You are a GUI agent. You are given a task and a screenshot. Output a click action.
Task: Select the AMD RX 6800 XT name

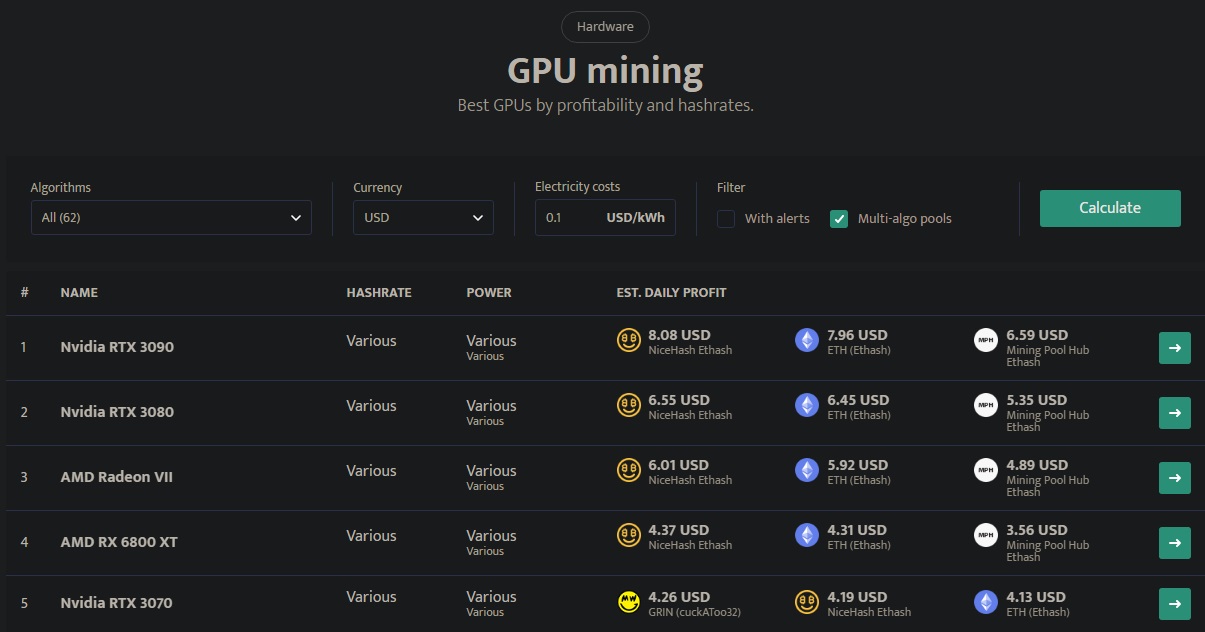point(119,542)
